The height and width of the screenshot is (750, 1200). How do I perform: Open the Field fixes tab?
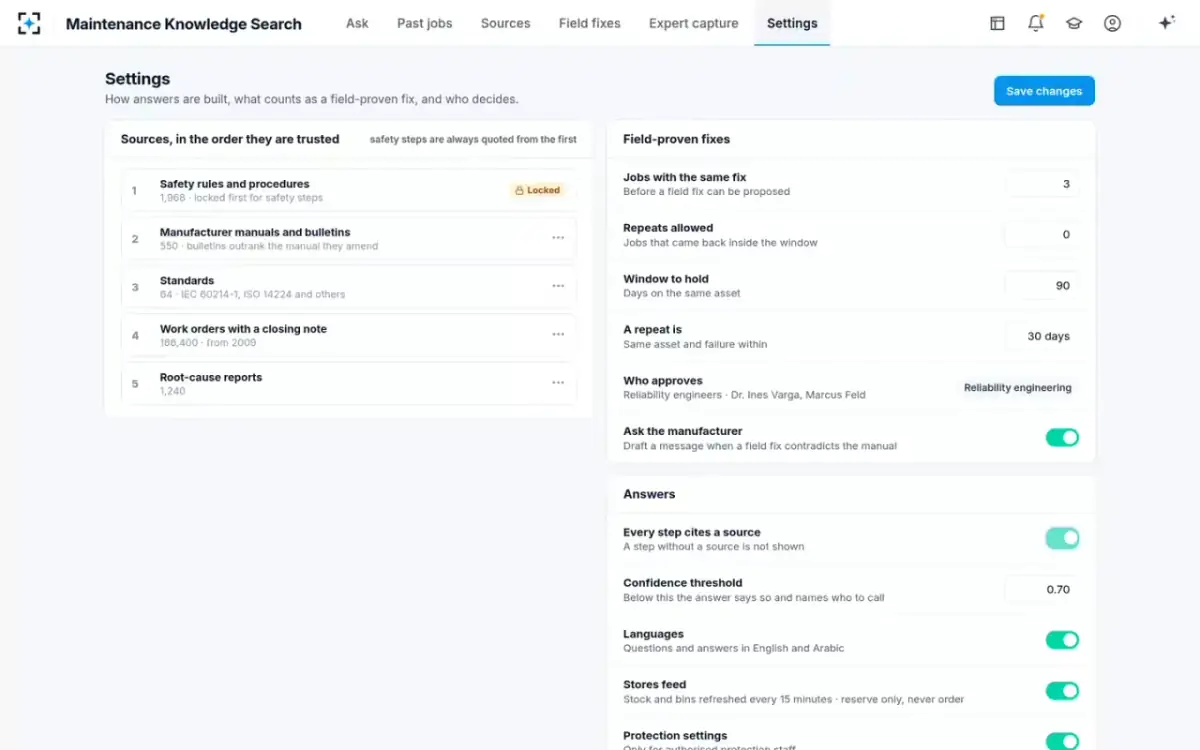pyautogui.click(x=589, y=23)
